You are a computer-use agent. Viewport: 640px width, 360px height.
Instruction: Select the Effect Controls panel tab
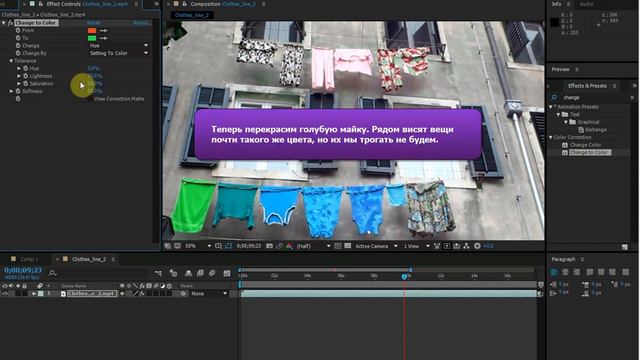[x=87, y=4]
